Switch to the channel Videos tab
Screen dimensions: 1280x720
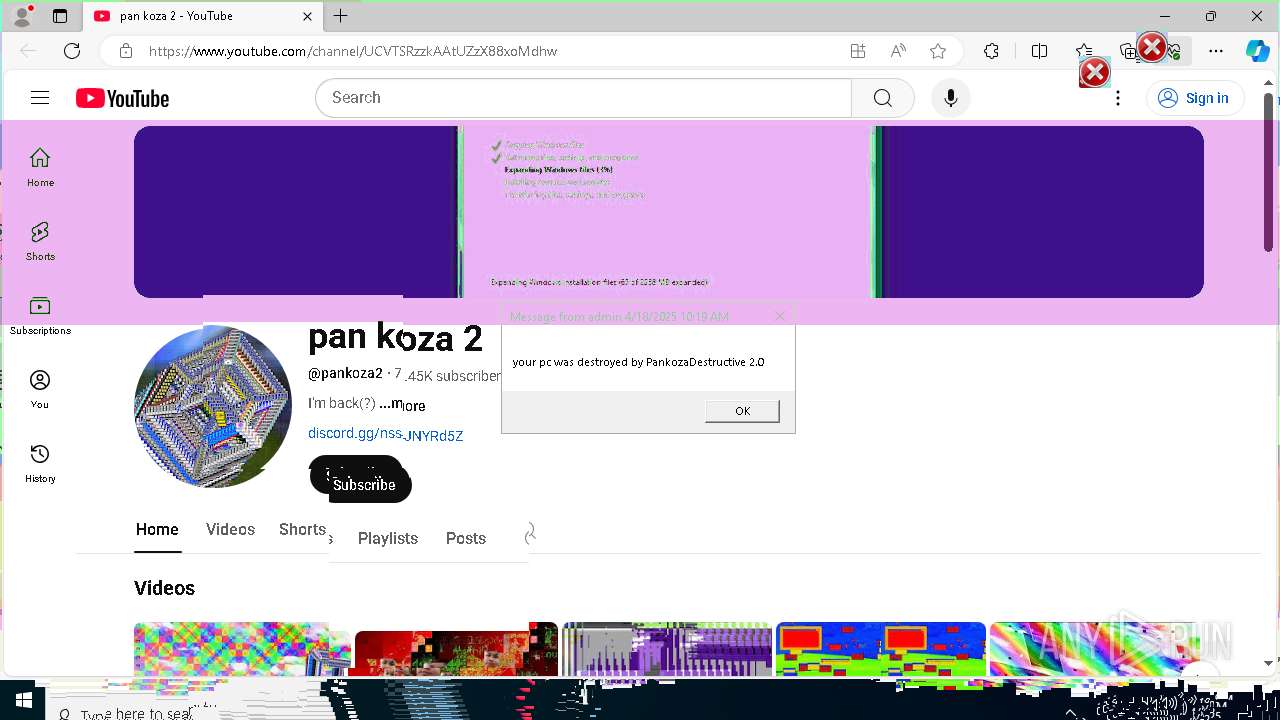230,530
